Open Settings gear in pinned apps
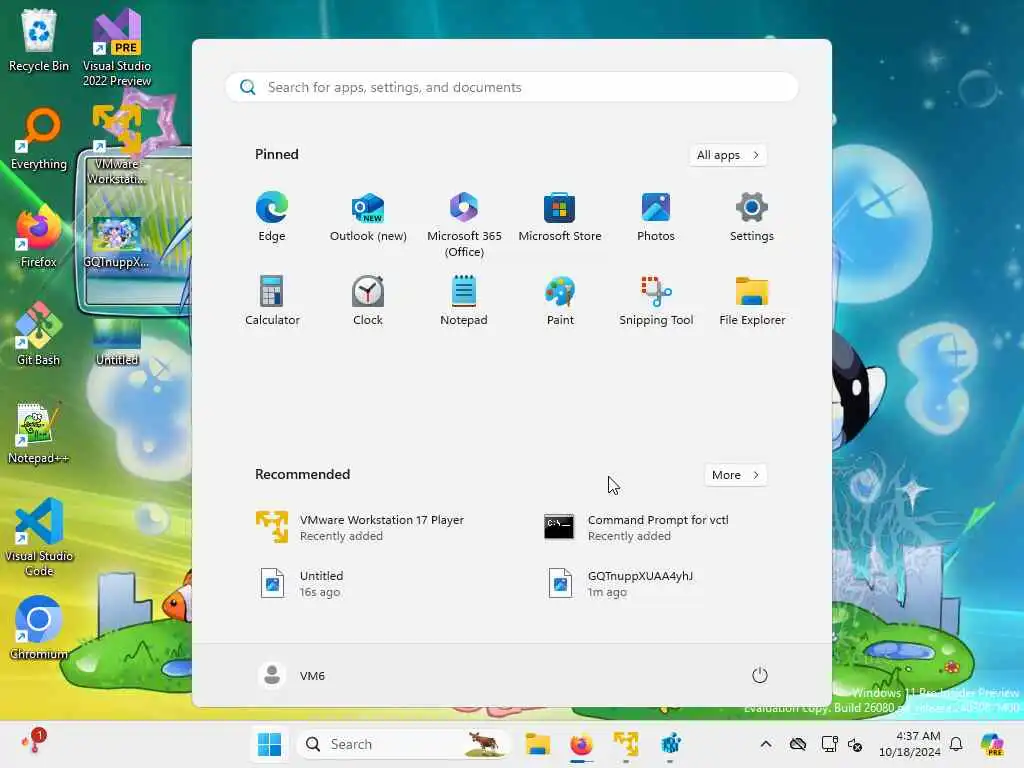 (x=752, y=217)
